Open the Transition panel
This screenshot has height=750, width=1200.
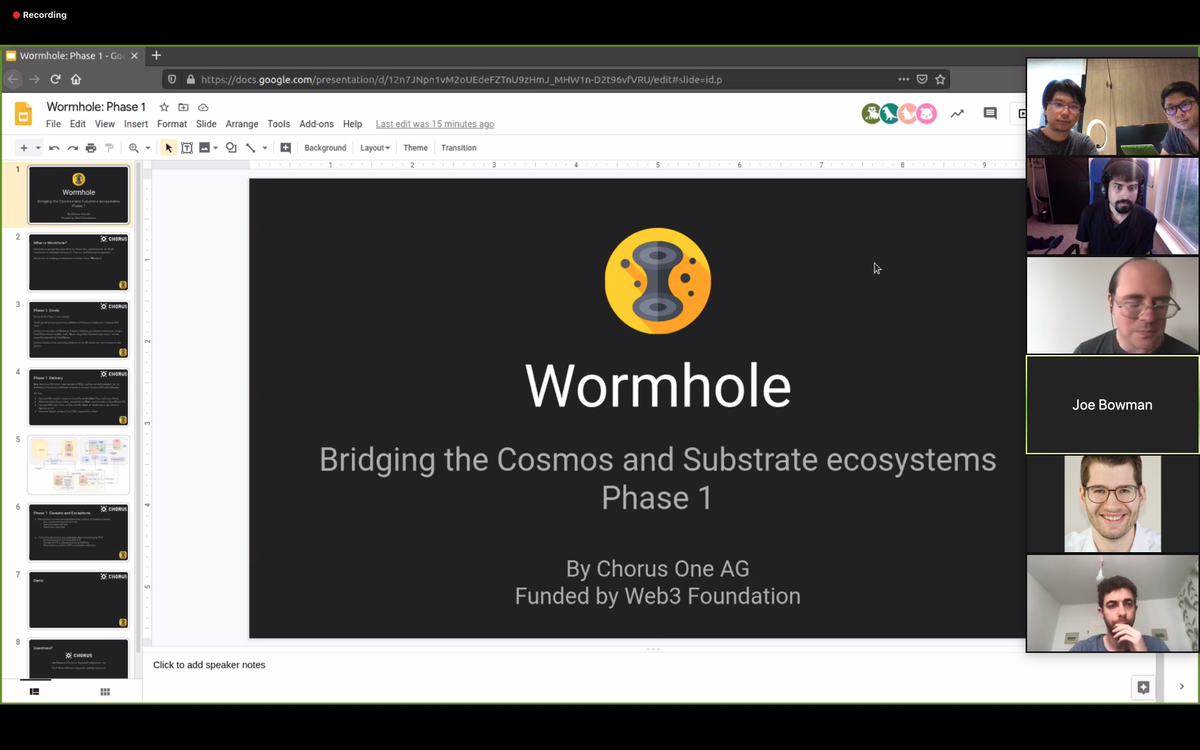tap(459, 148)
